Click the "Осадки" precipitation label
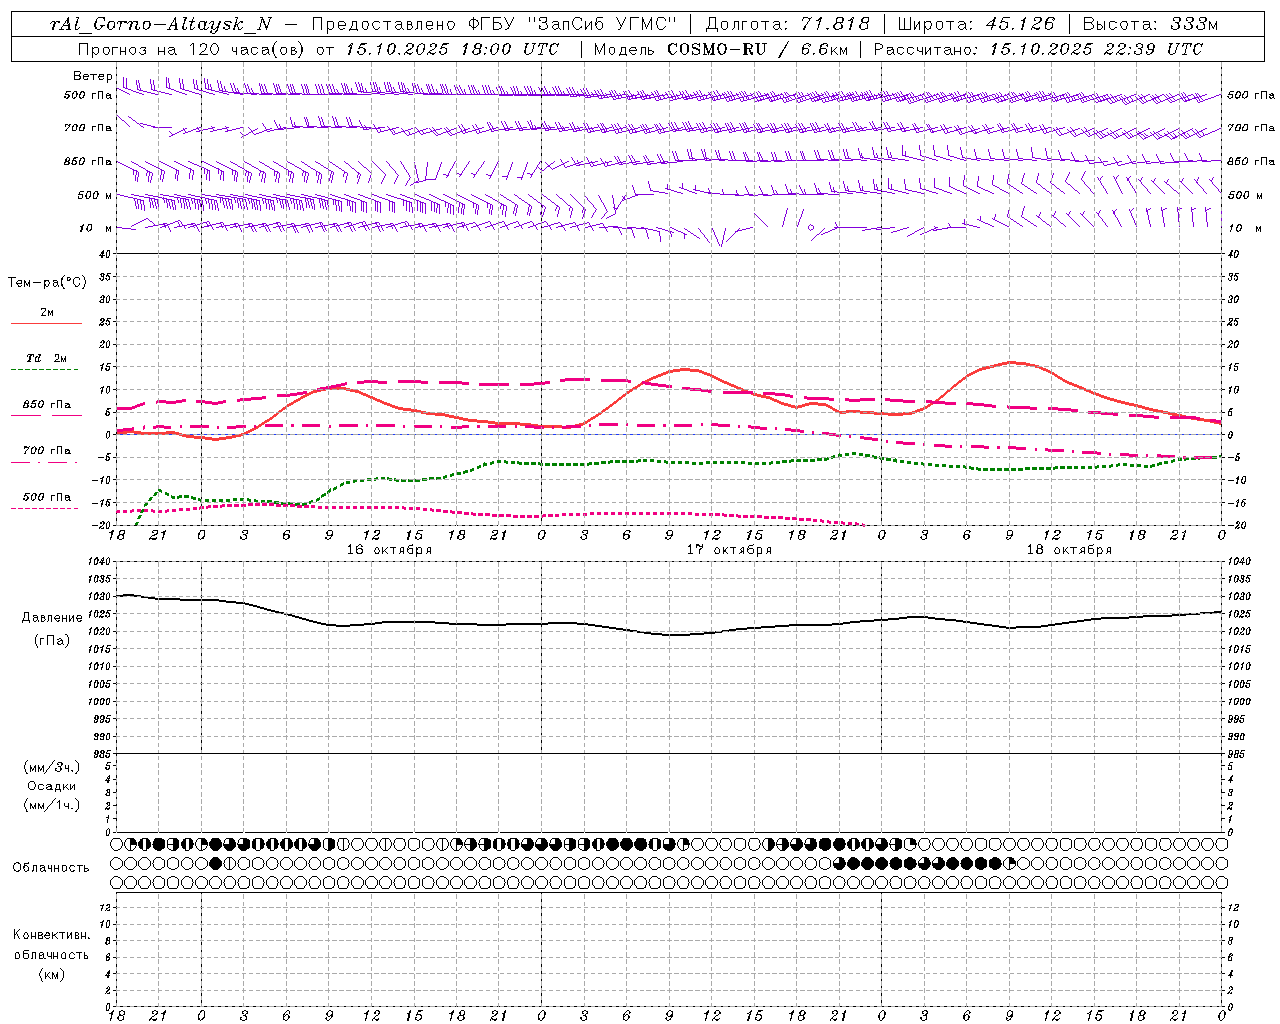Screen dimensions: 1280x1024 point(52,786)
